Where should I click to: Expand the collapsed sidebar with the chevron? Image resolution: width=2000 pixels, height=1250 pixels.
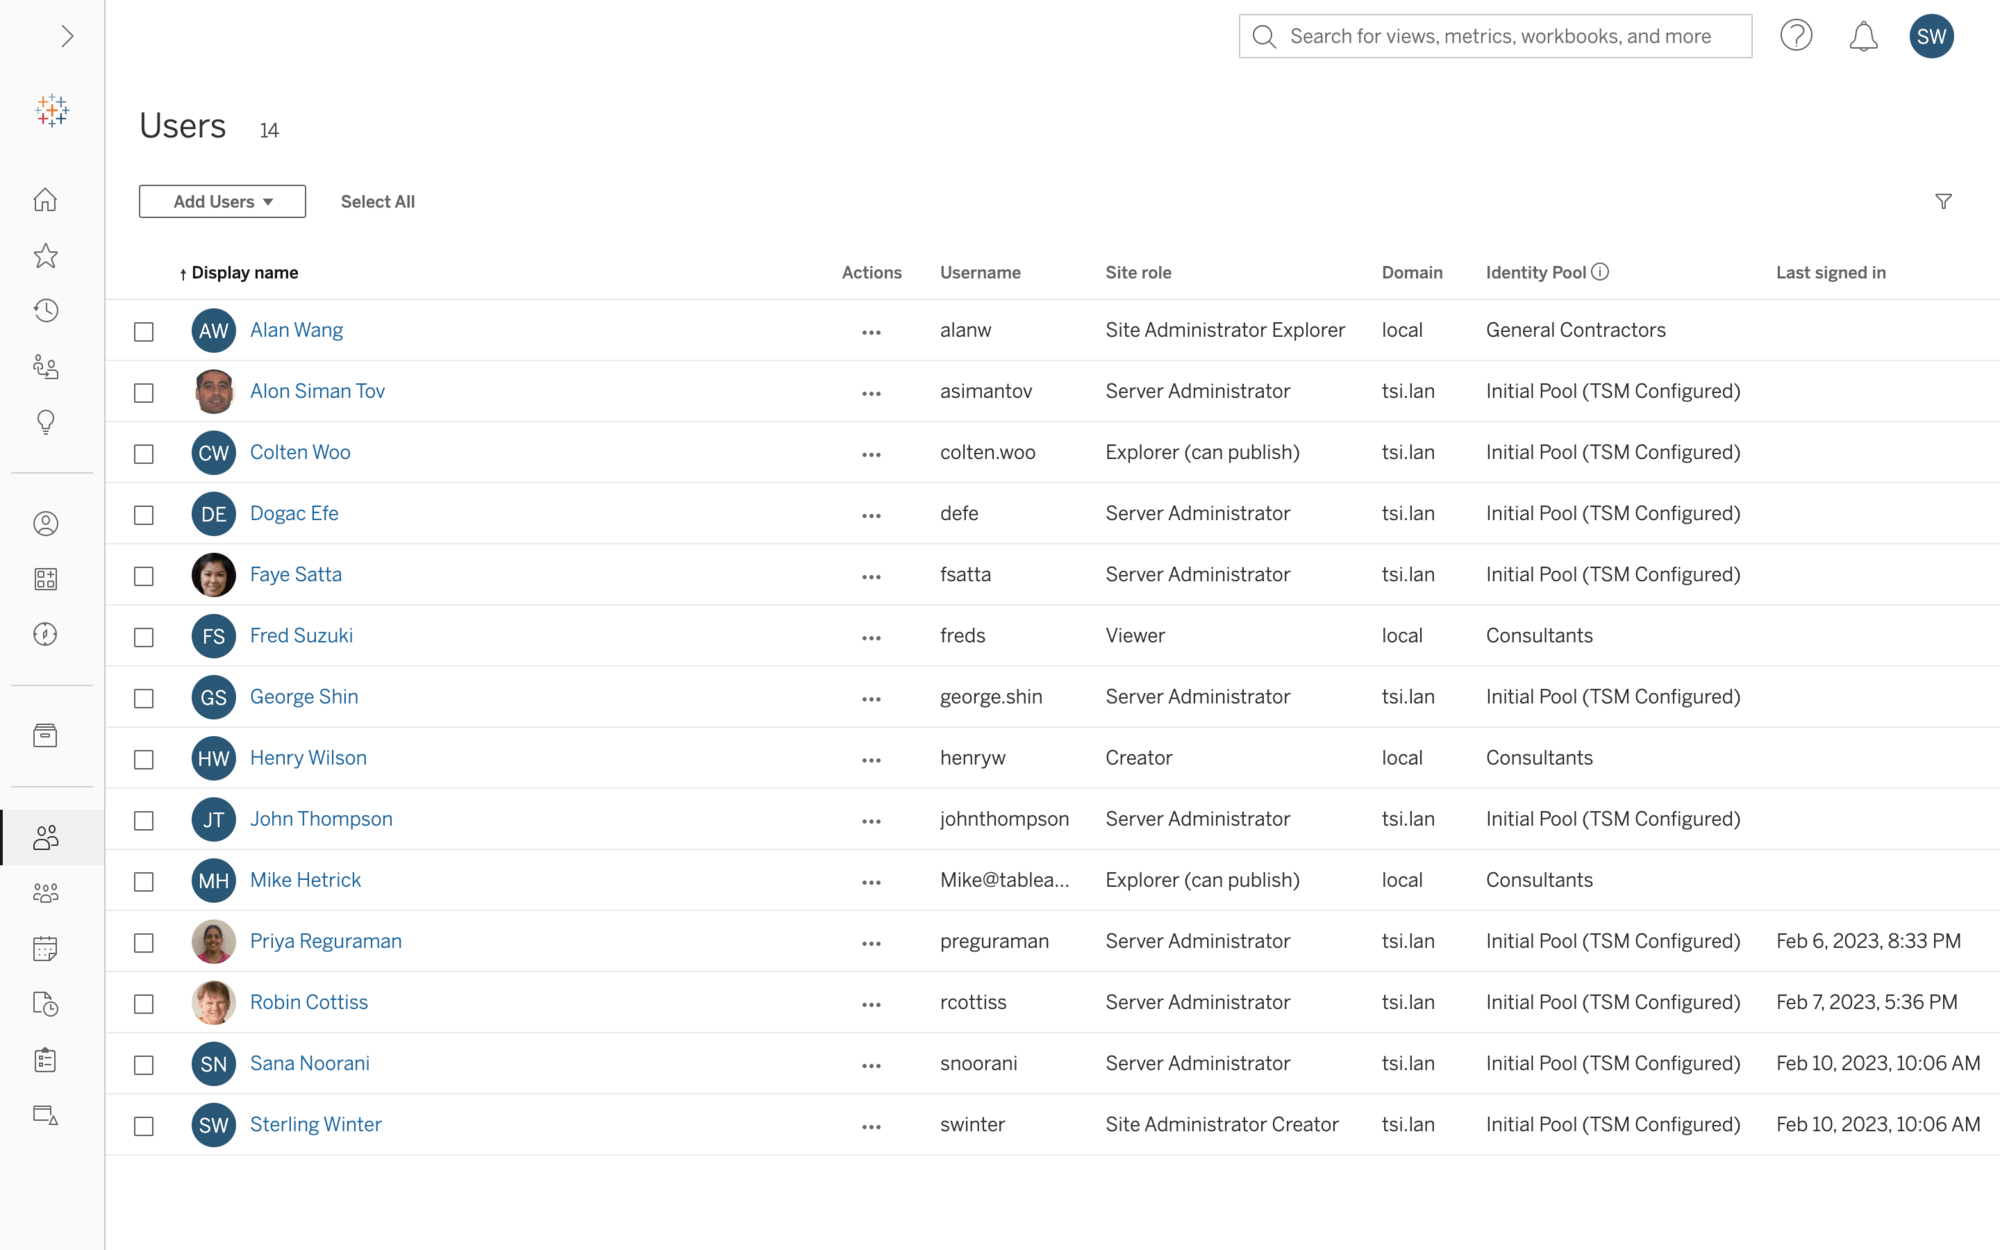coord(67,37)
